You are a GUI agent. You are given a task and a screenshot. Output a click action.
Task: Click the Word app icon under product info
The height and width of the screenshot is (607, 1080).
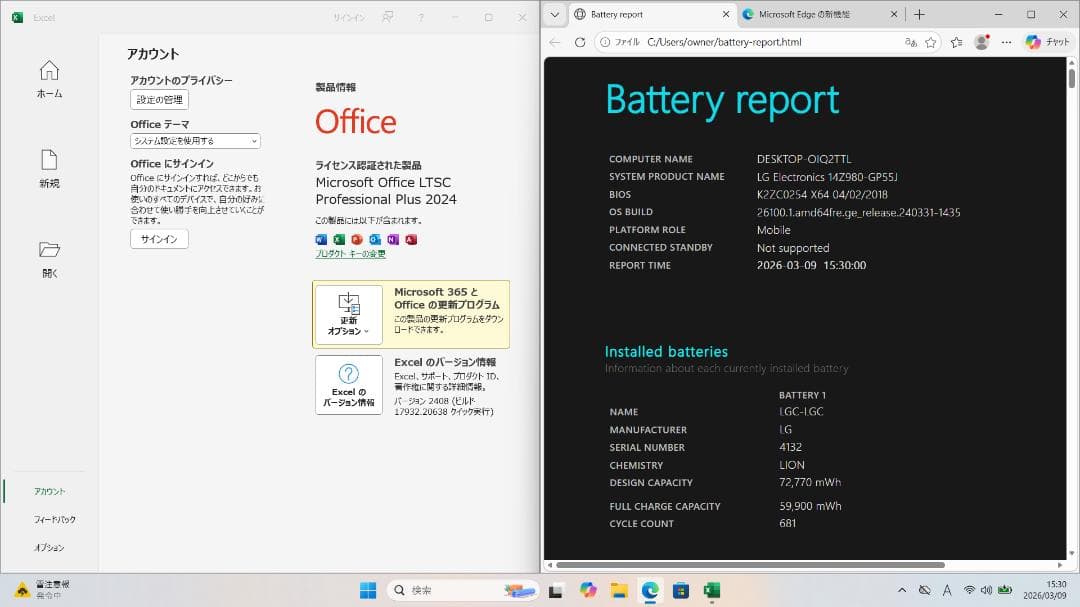(321, 240)
